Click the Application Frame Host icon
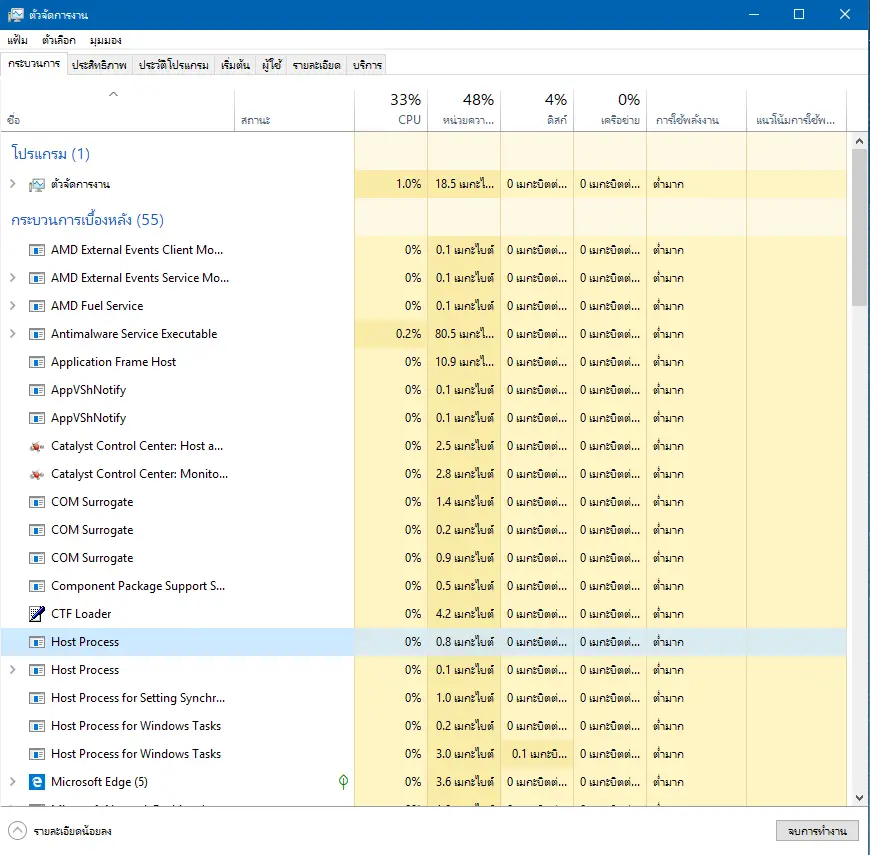 37,362
